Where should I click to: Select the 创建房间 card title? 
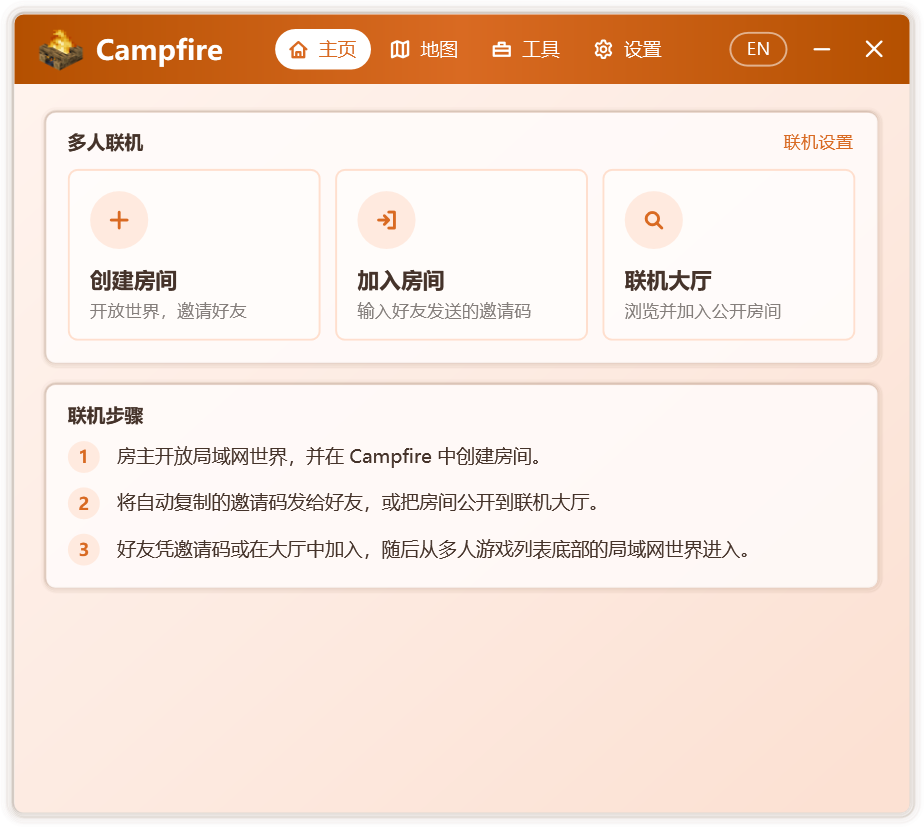tap(133, 281)
